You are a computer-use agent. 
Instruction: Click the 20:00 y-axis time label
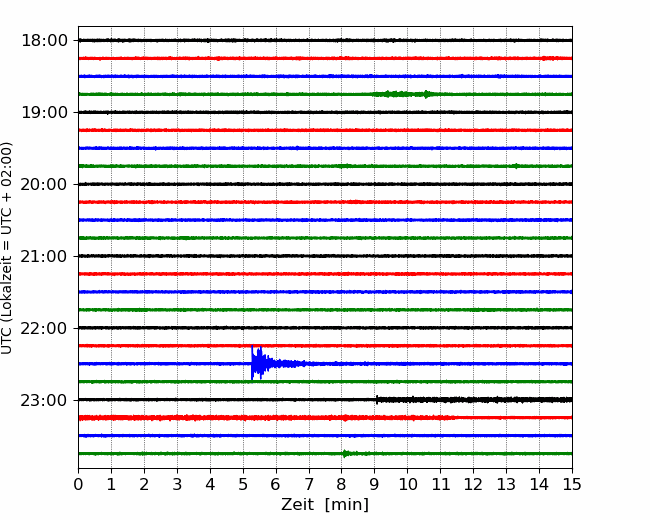[x=44, y=185]
